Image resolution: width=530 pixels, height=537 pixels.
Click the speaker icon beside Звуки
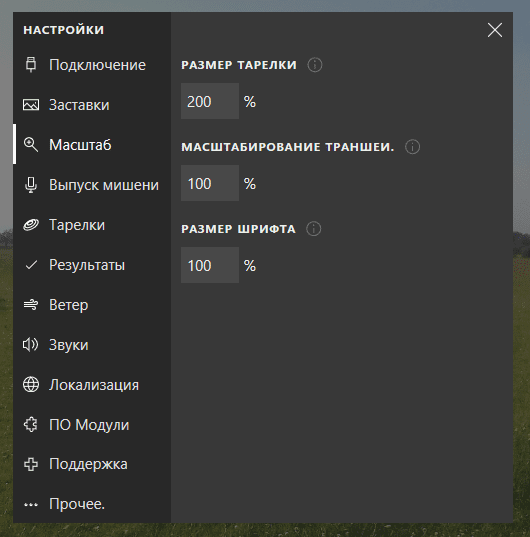[x=31, y=345]
